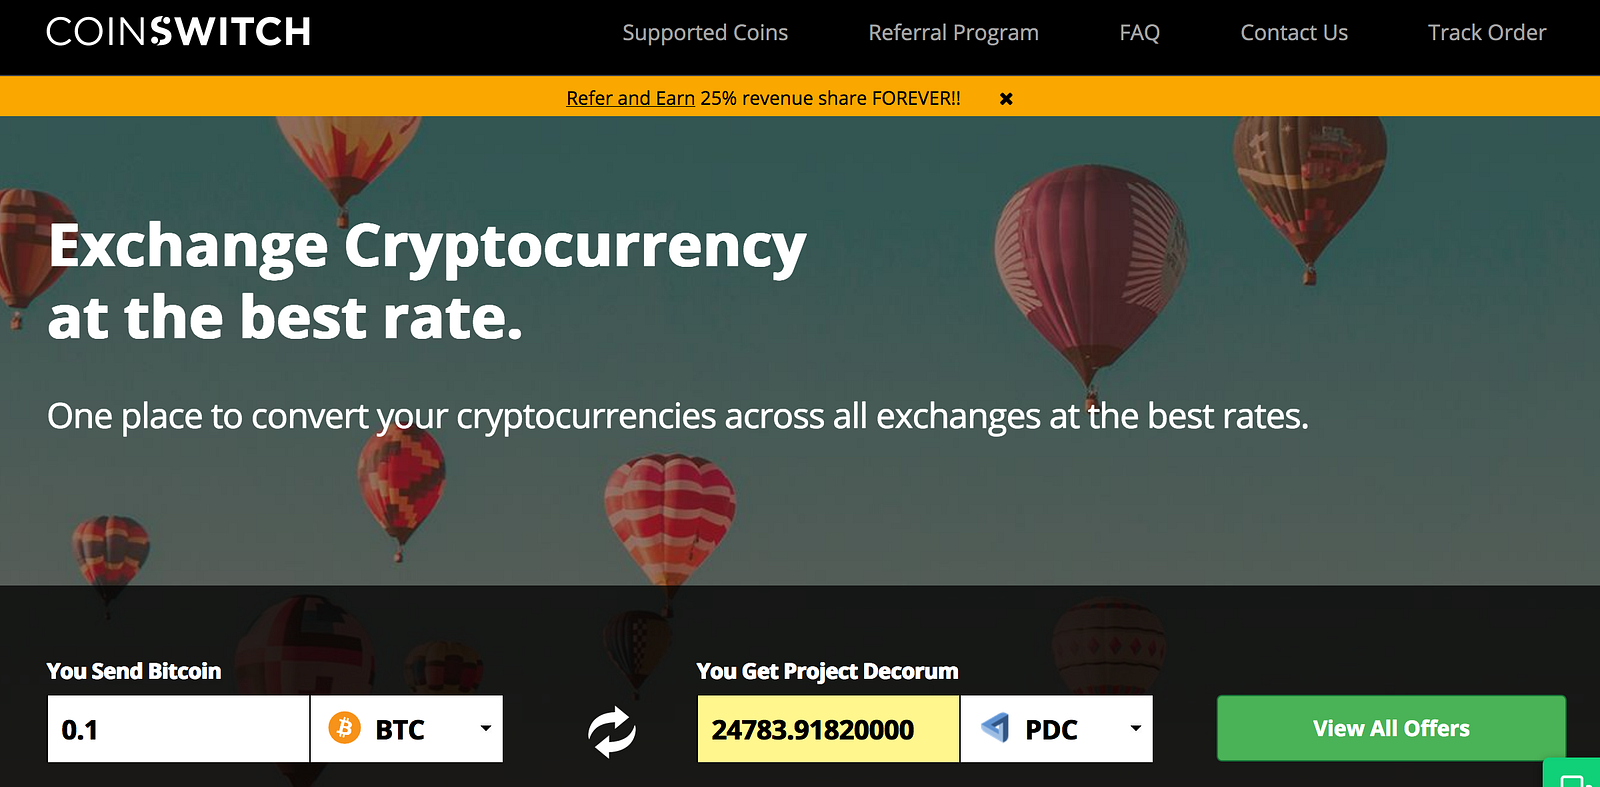The width and height of the screenshot is (1600, 787).
Task: Open Supported Coins page
Action: click(705, 33)
